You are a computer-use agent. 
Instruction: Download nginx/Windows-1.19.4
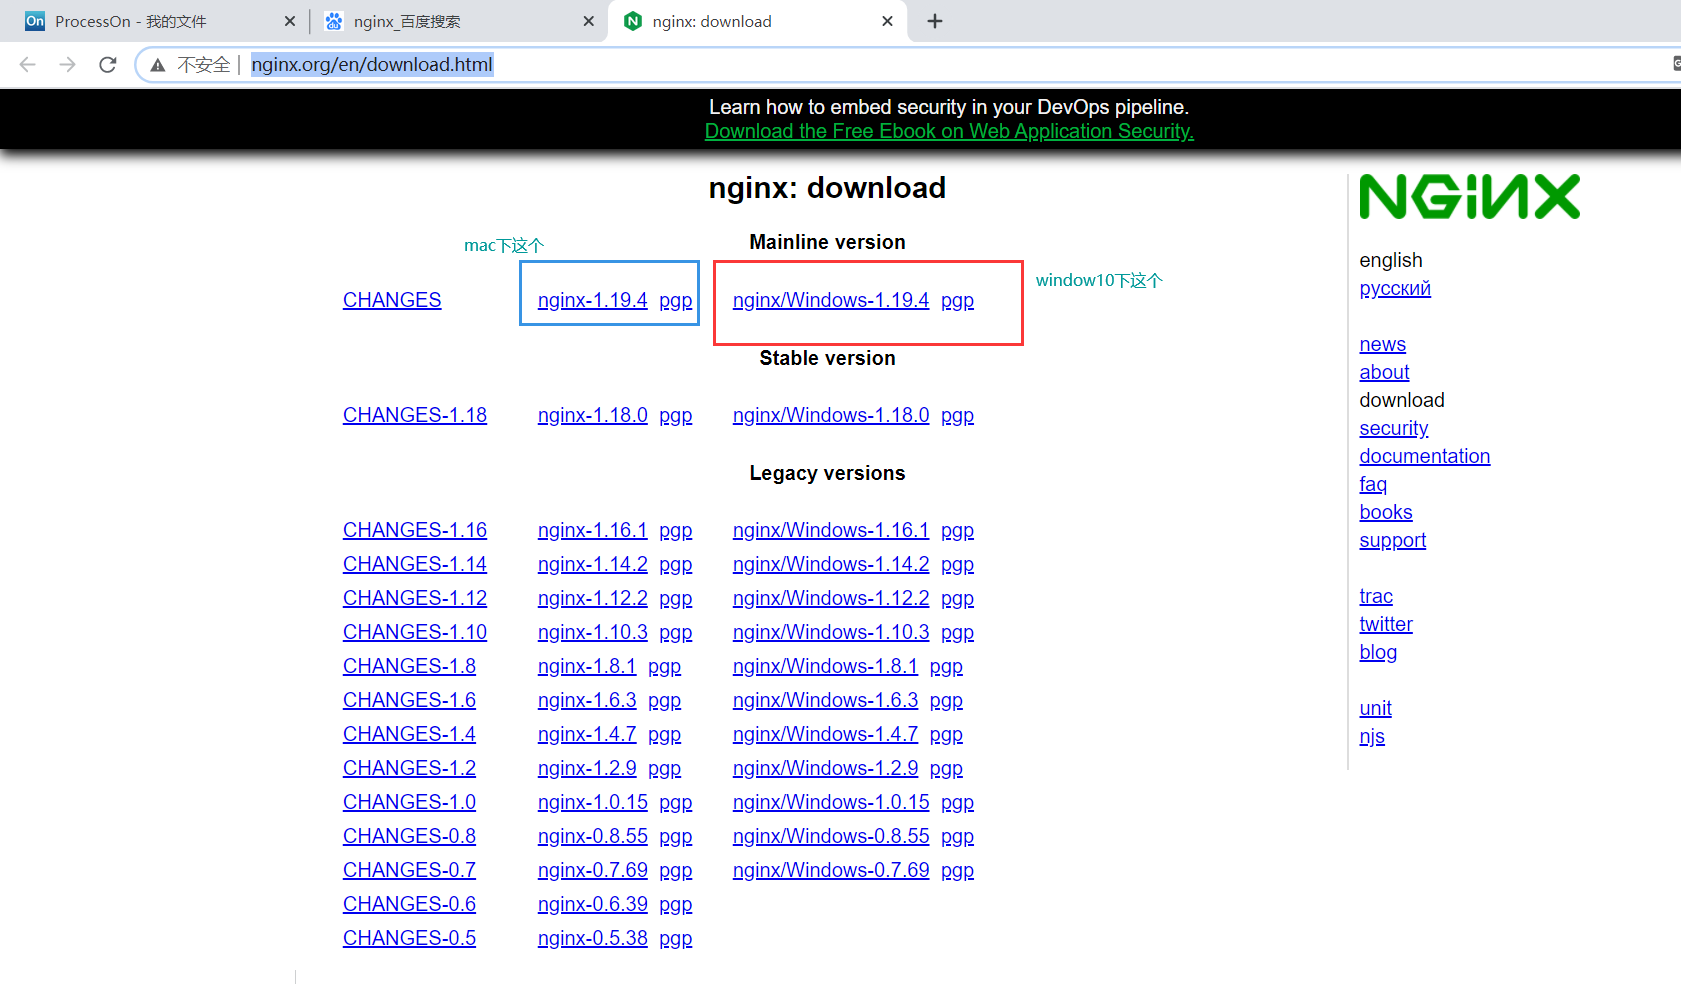click(x=831, y=300)
